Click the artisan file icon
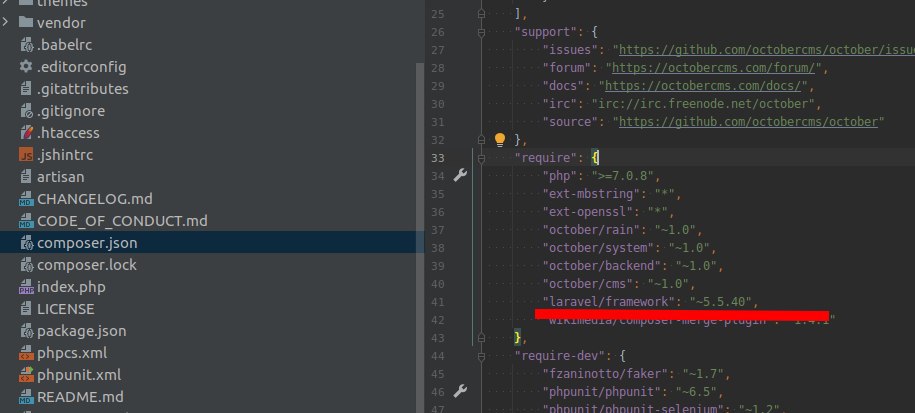This screenshot has width=915, height=413. click(x=26, y=177)
